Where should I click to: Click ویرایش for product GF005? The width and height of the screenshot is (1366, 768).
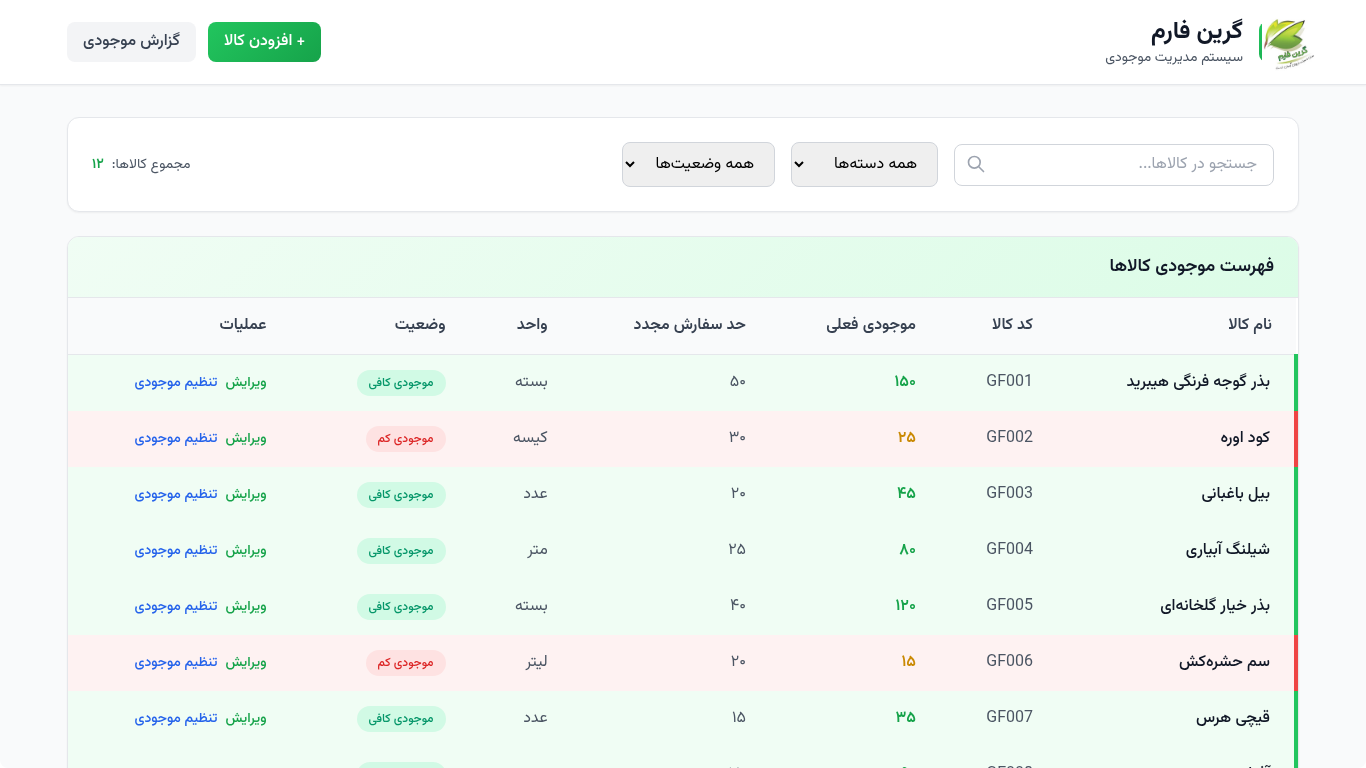246,606
